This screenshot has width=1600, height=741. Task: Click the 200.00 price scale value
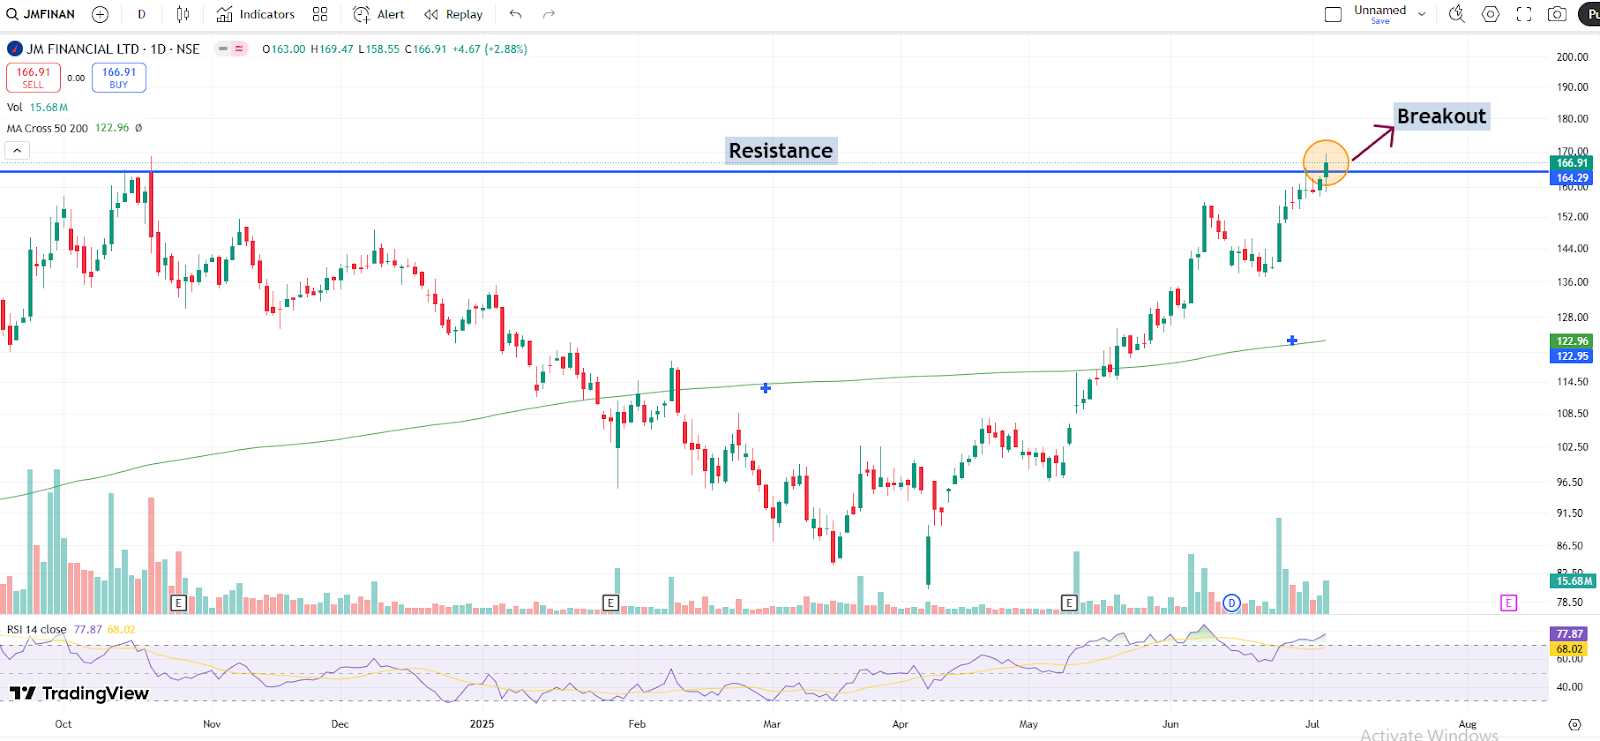[1572, 57]
